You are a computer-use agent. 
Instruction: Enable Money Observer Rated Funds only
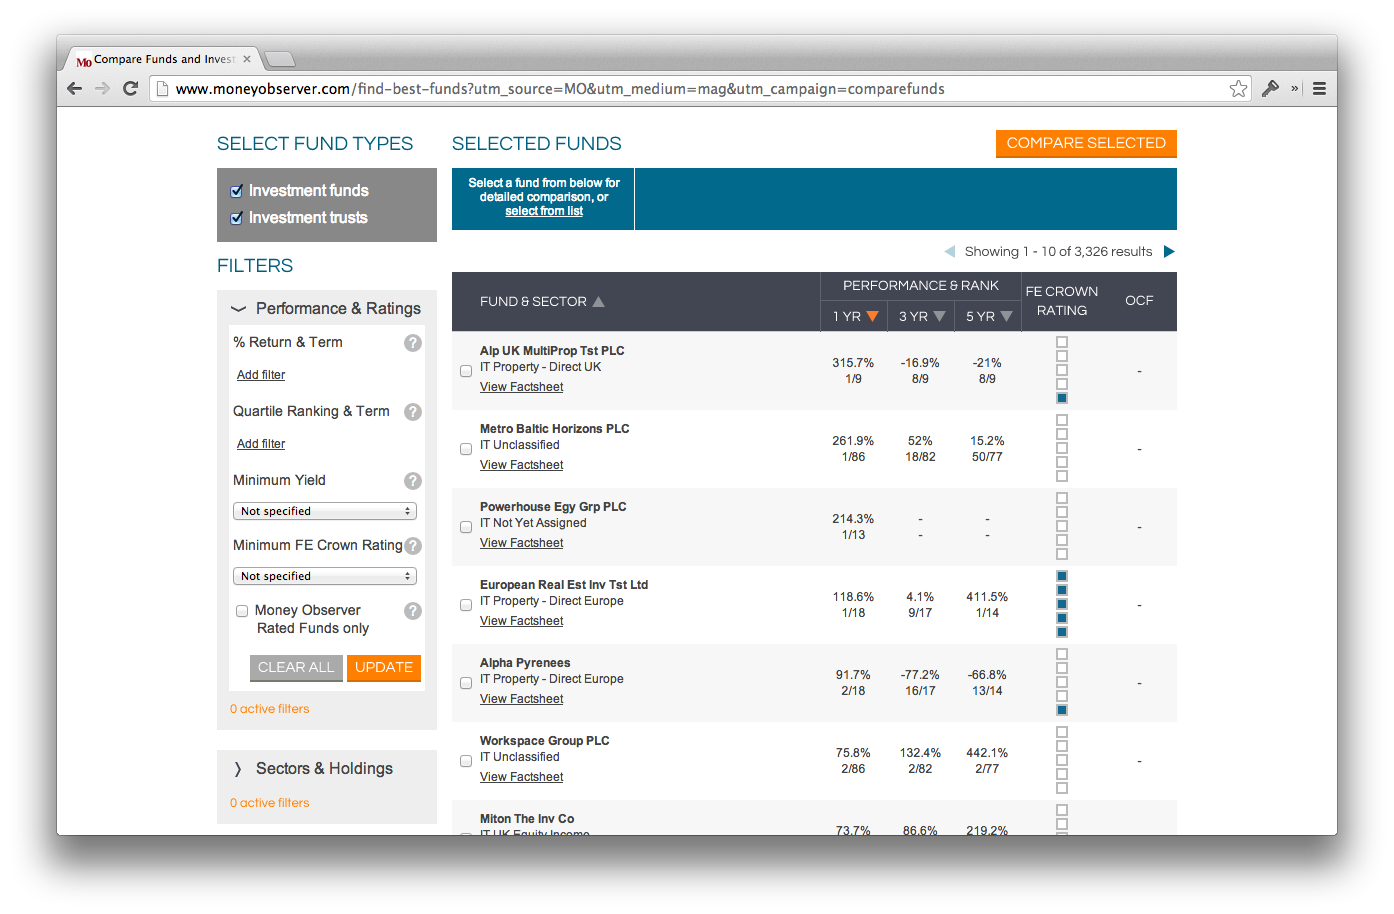(242, 611)
